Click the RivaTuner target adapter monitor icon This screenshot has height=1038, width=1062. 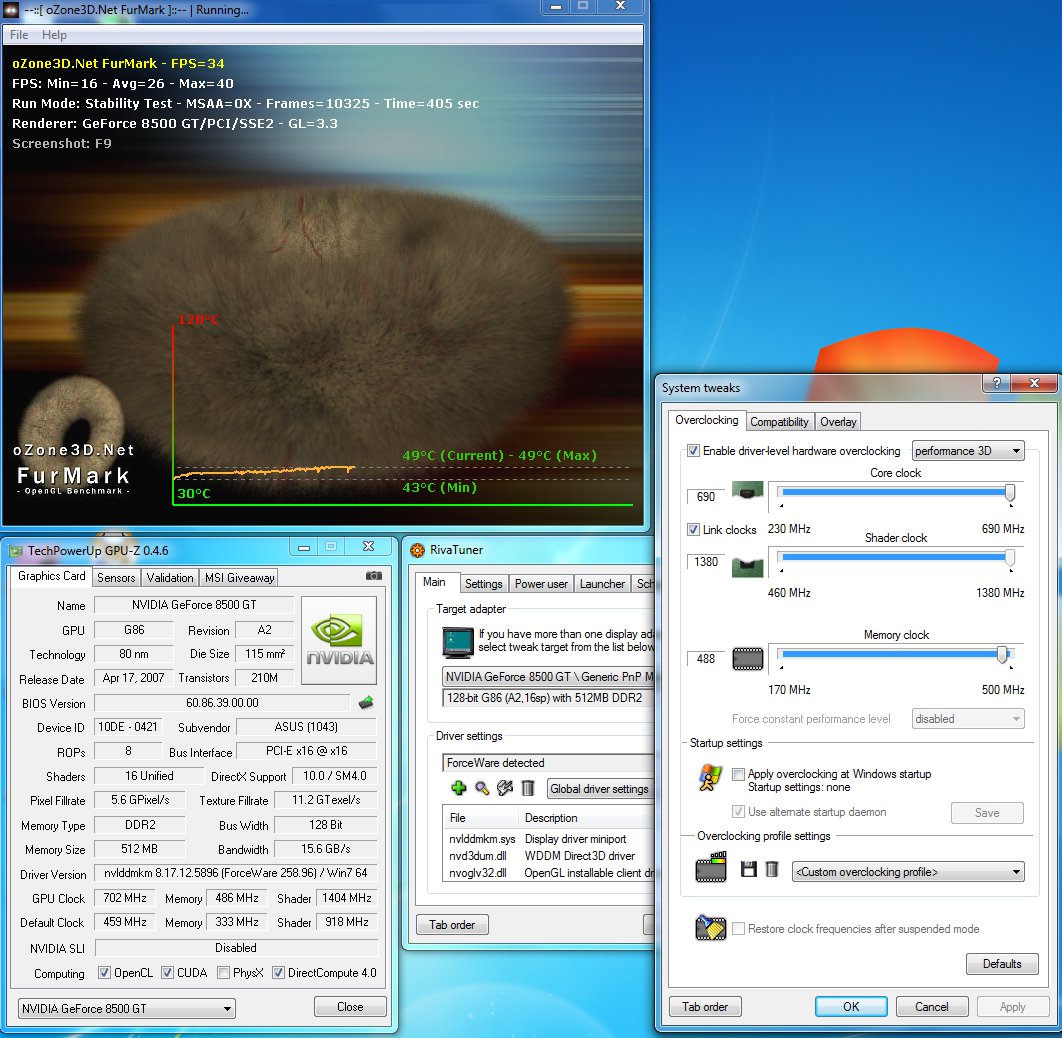[458, 643]
